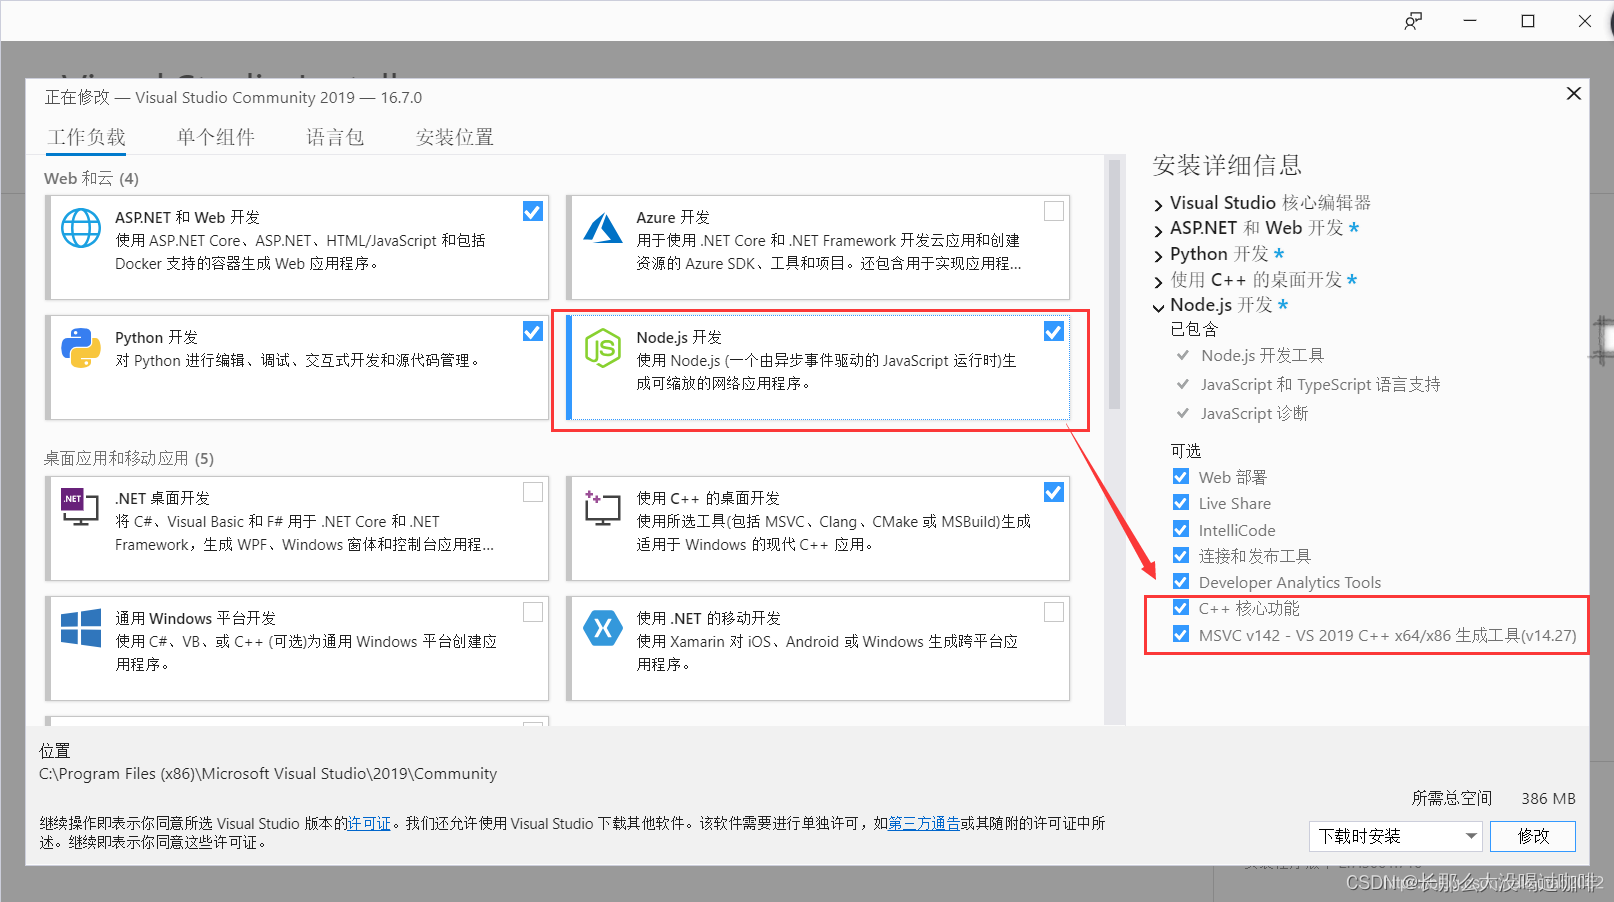Screen dimensions: 1614x902
Task: Click the 通用 Windows 平台开发 logo
Action: pos(80,629)
